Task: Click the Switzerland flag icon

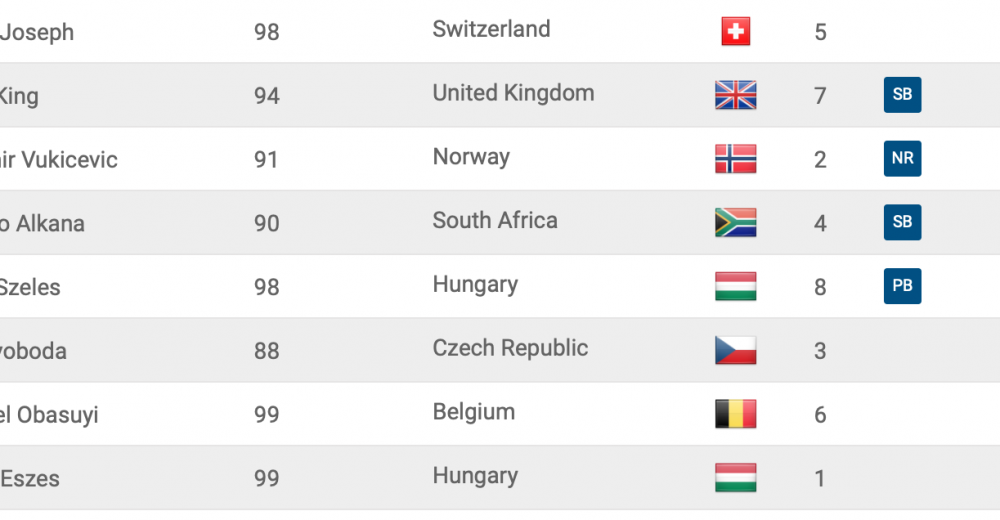Action: tap(735, 31)
